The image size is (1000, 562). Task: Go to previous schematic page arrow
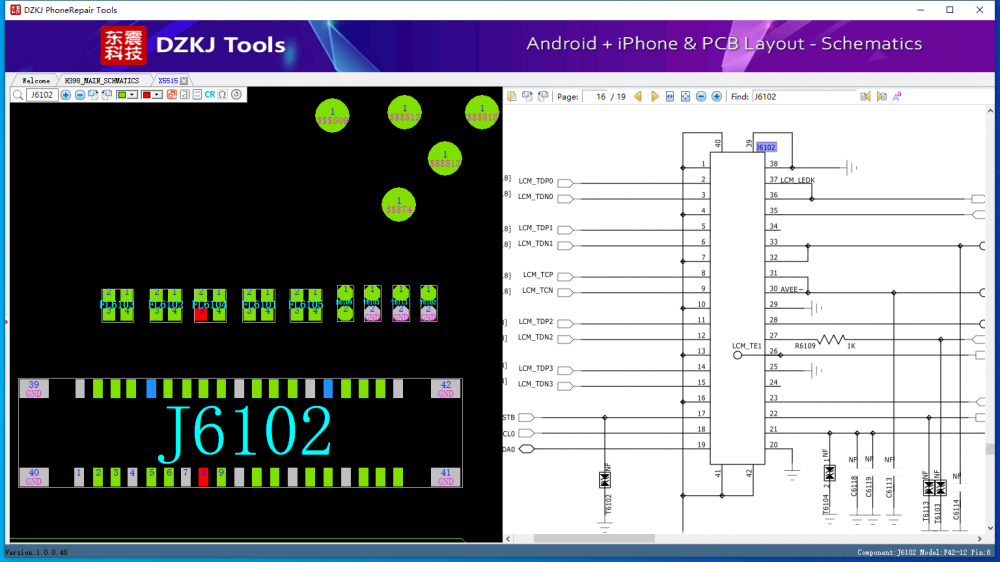pos(638,97)
